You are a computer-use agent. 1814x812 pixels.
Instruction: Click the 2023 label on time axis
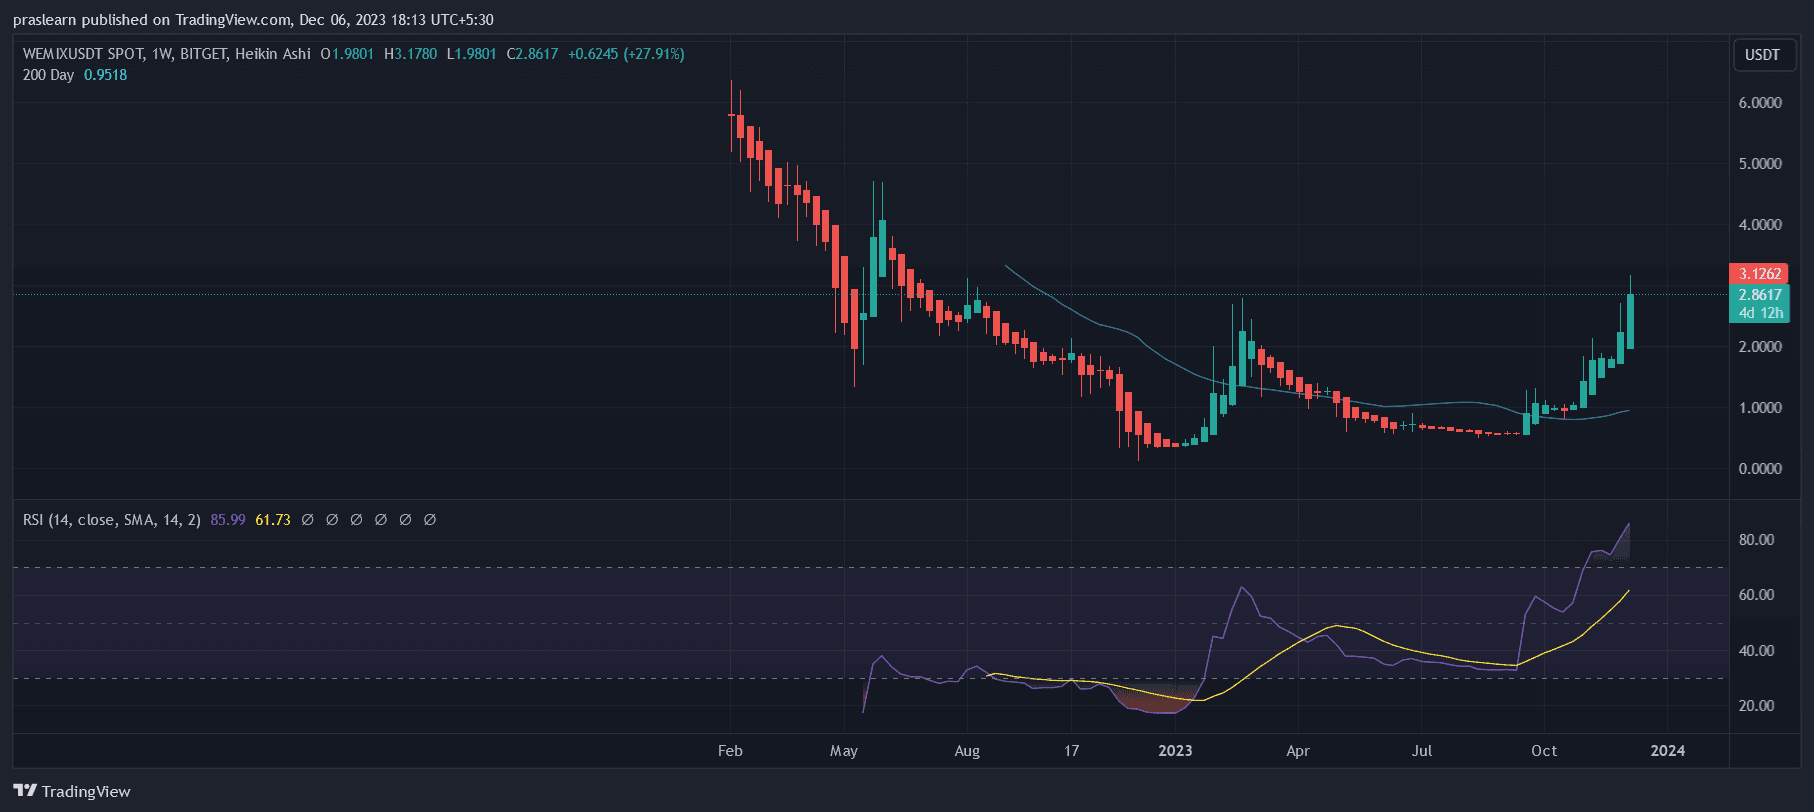click(1175, 751)
